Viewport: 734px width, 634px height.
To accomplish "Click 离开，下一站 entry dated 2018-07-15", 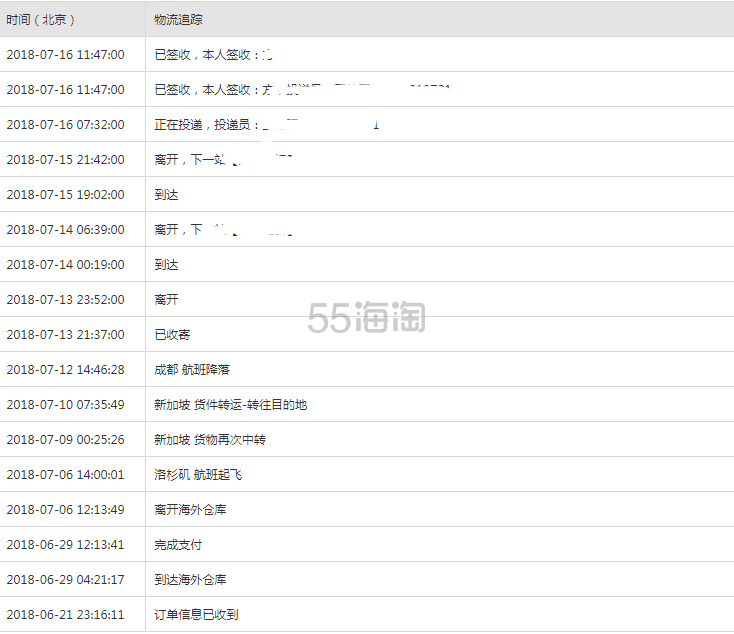I will click(x=223, y=160).
